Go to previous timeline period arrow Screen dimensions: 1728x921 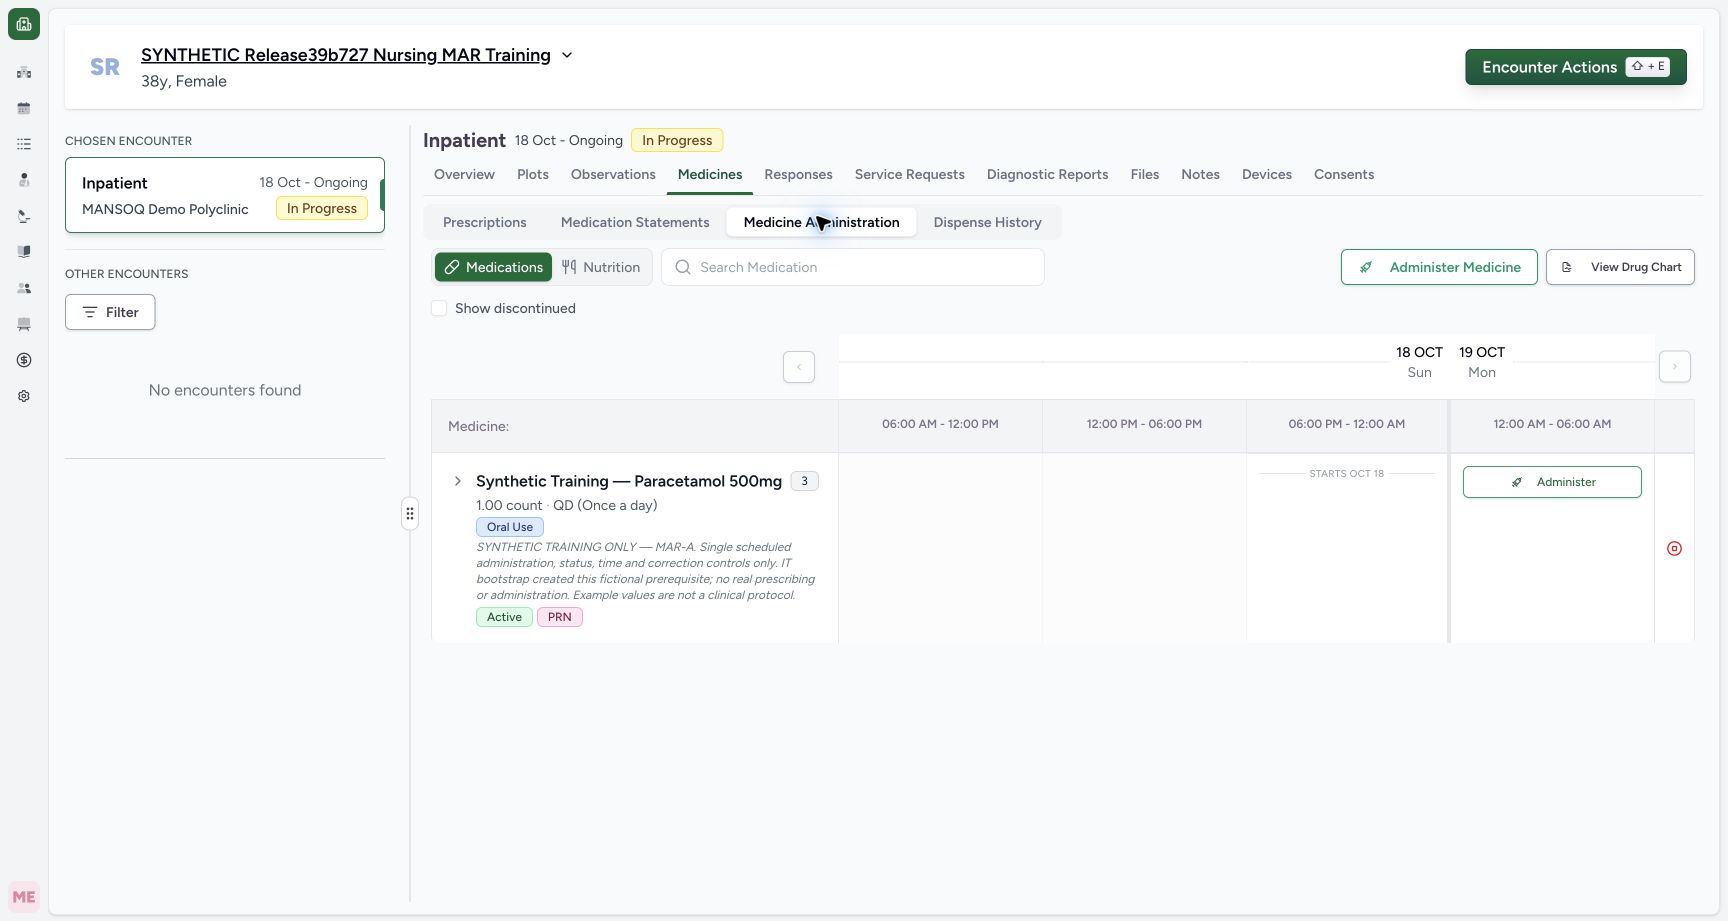[x=799, y=367]
